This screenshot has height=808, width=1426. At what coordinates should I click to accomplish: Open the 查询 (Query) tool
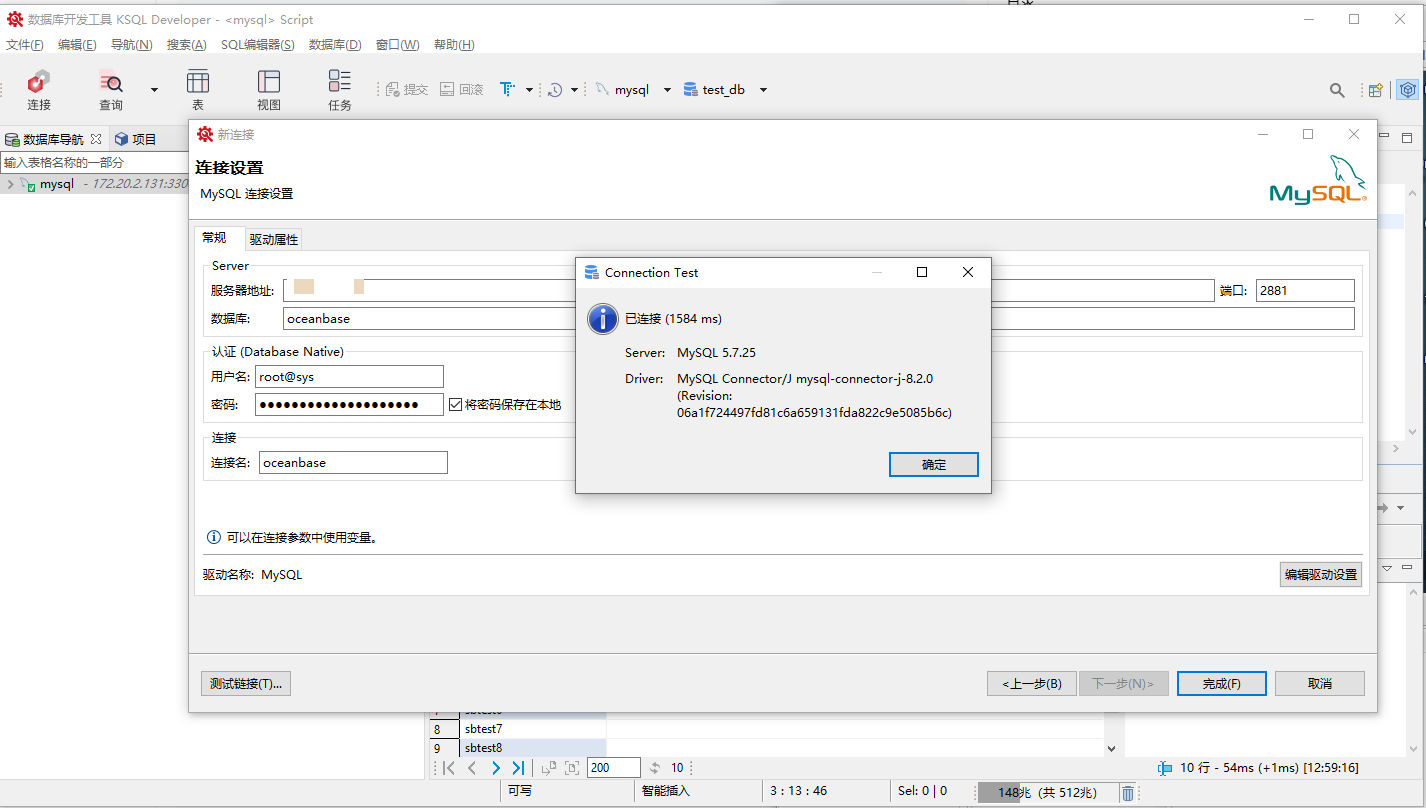tap(111, 89)
